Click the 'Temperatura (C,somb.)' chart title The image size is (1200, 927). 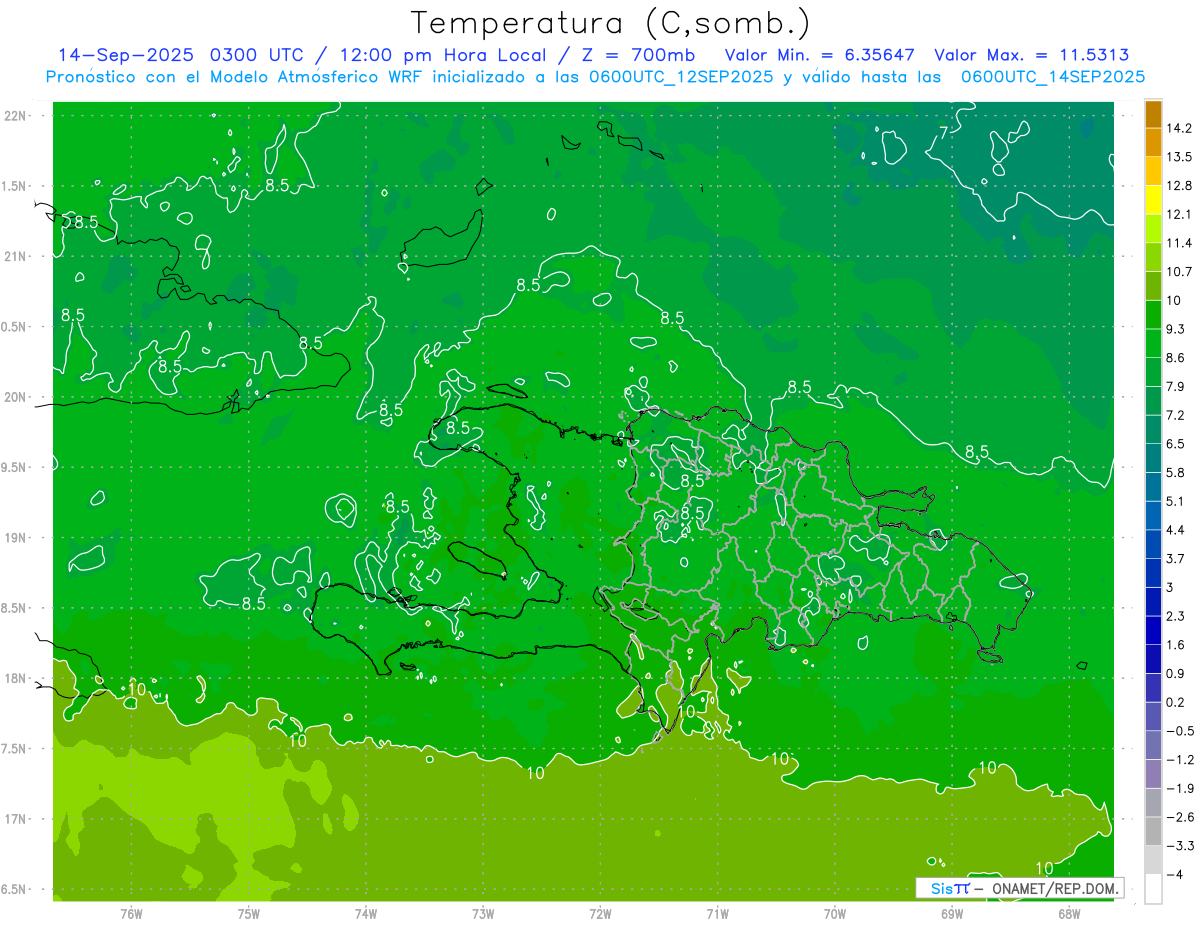coord(611,23)
